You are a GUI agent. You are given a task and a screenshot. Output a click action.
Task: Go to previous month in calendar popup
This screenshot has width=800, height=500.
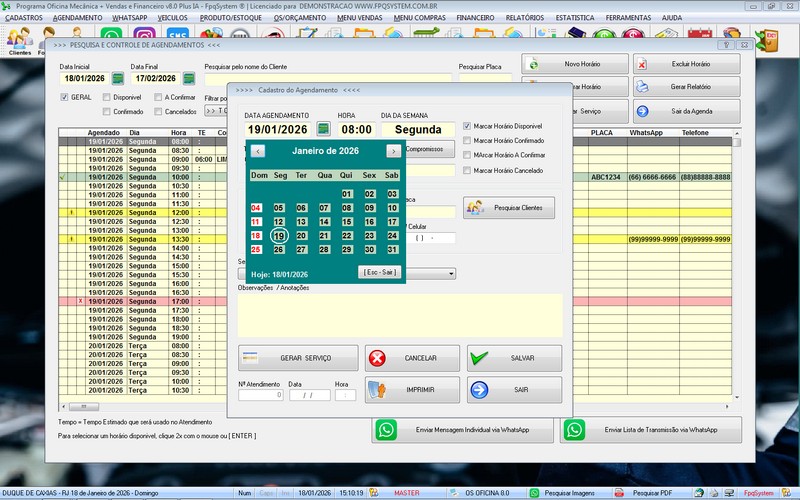coord(258,151)
